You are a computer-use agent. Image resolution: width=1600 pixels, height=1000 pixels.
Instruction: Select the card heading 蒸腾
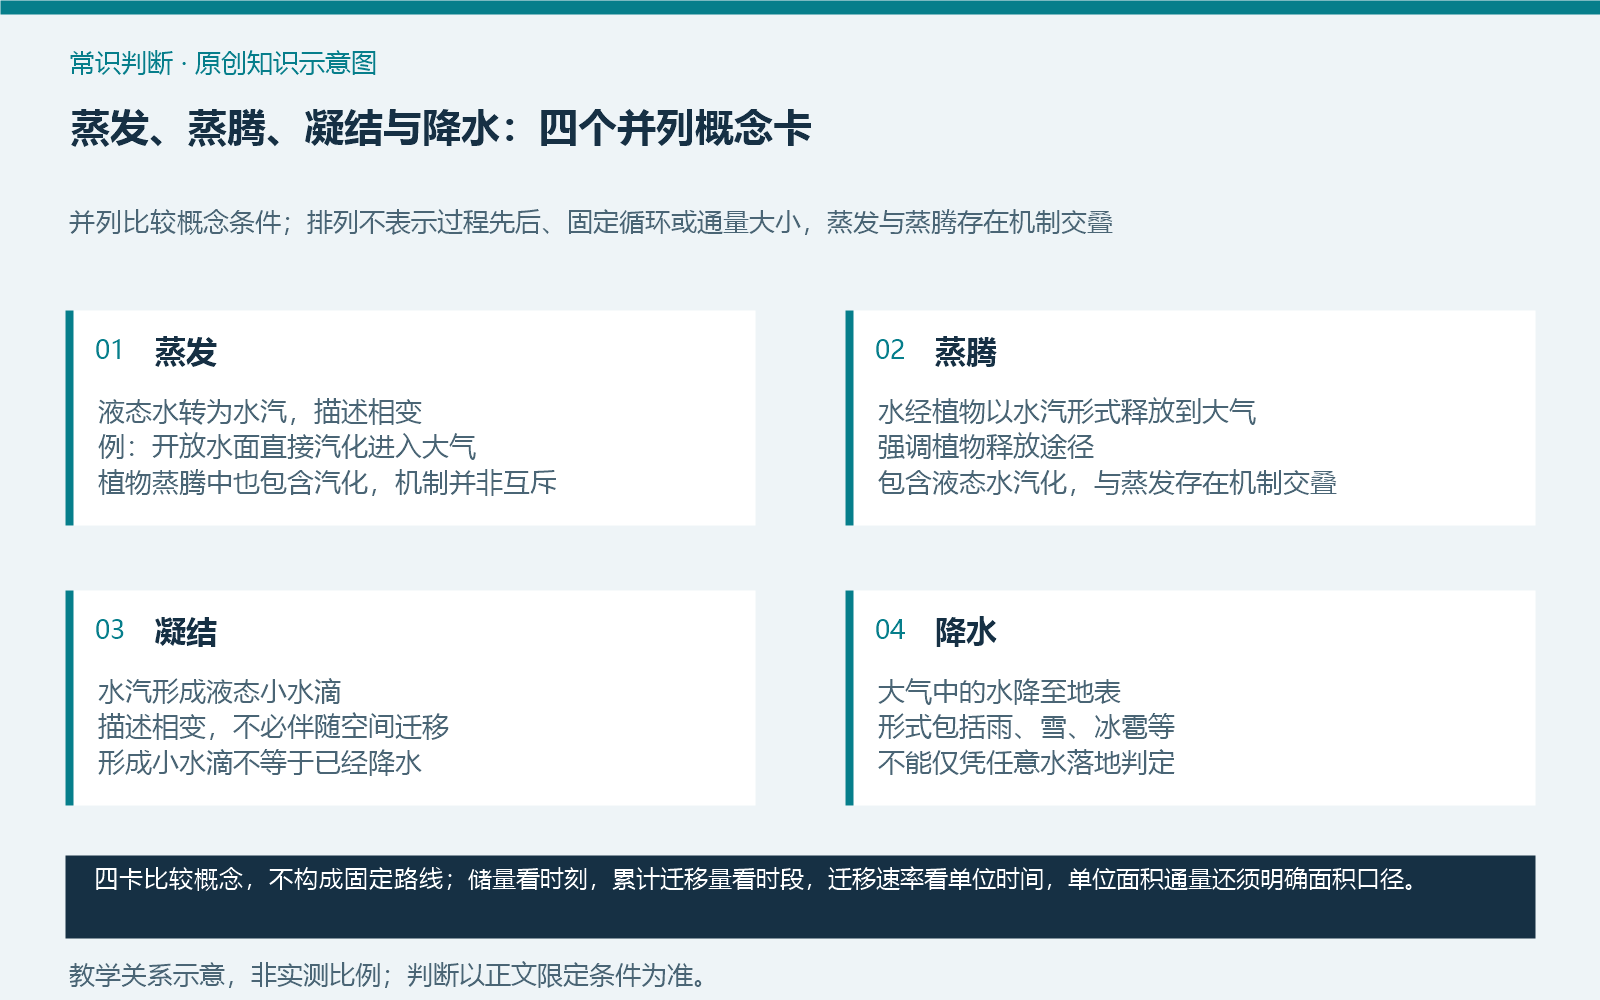pos(965,352)
